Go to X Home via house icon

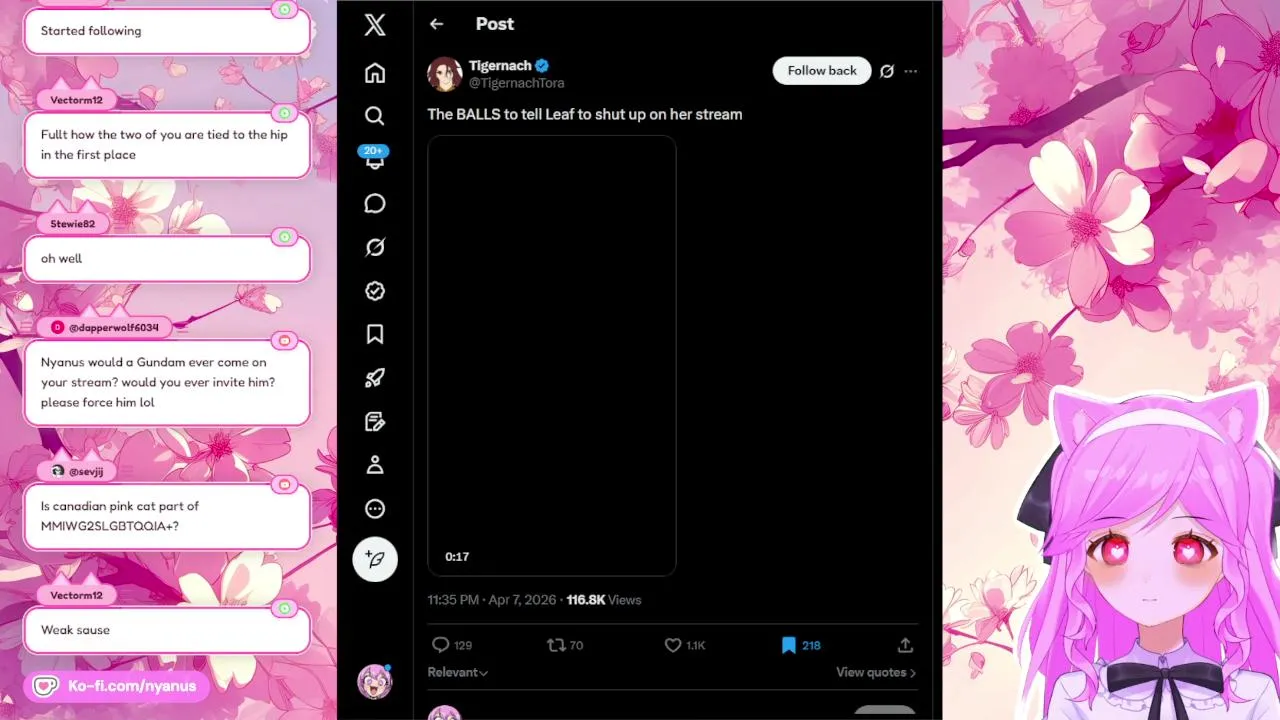375,73
